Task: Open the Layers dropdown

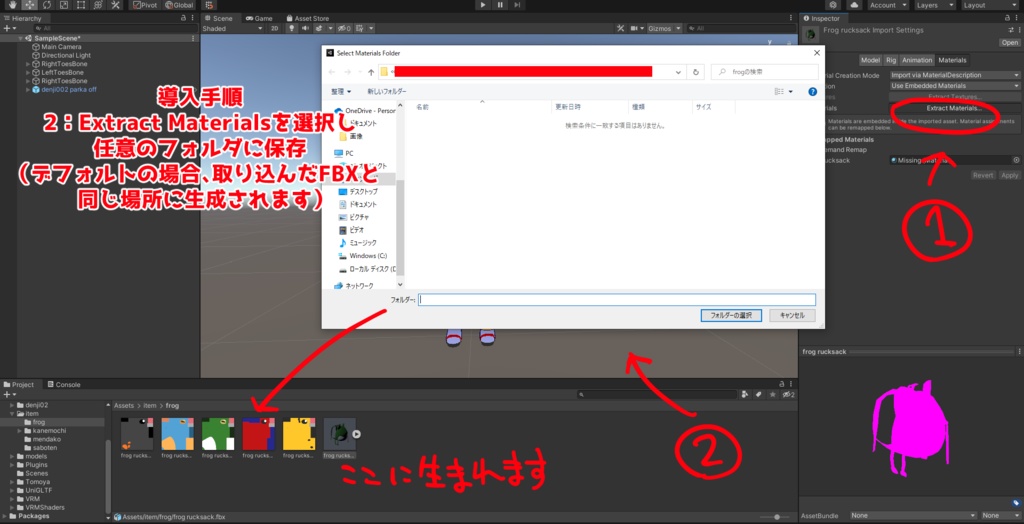Action: 934,5
